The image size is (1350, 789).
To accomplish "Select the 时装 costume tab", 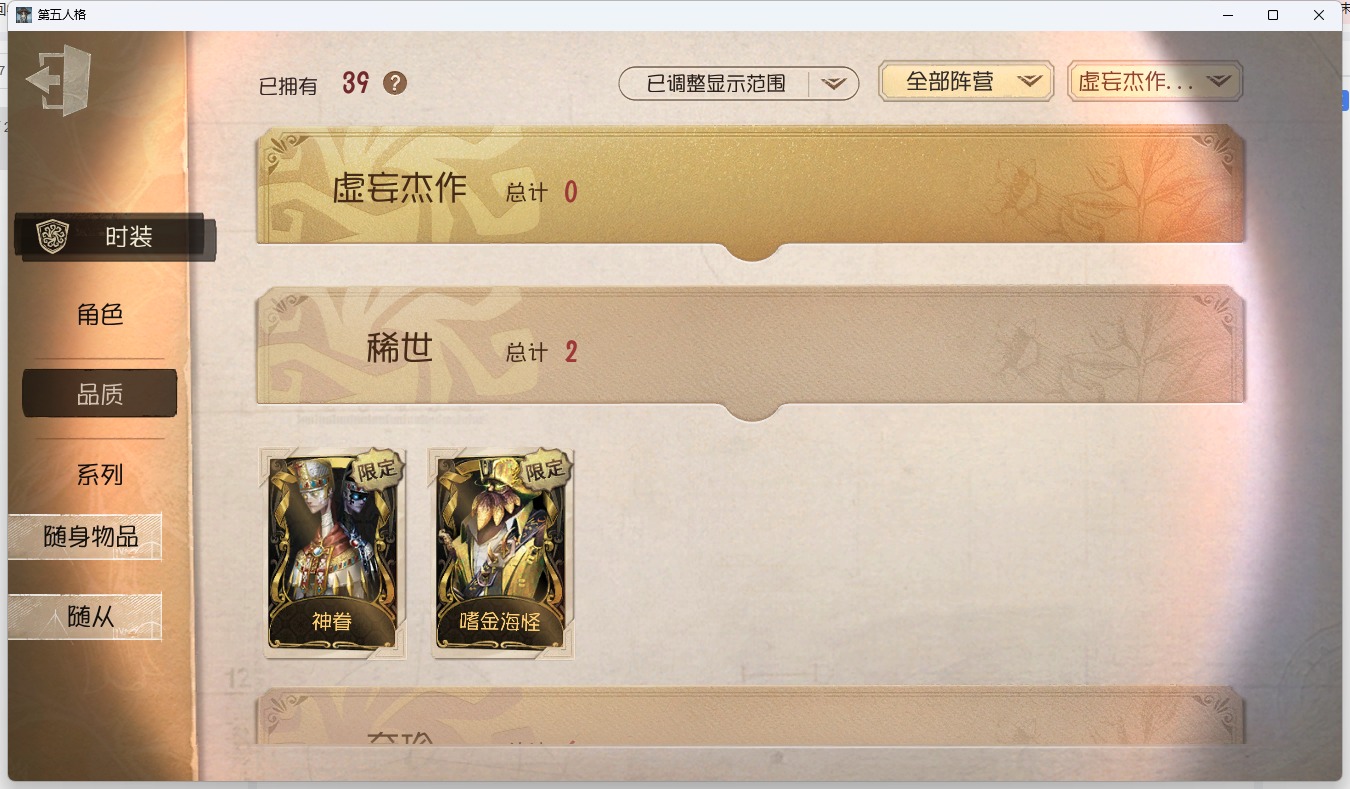I will coord(116,237).
